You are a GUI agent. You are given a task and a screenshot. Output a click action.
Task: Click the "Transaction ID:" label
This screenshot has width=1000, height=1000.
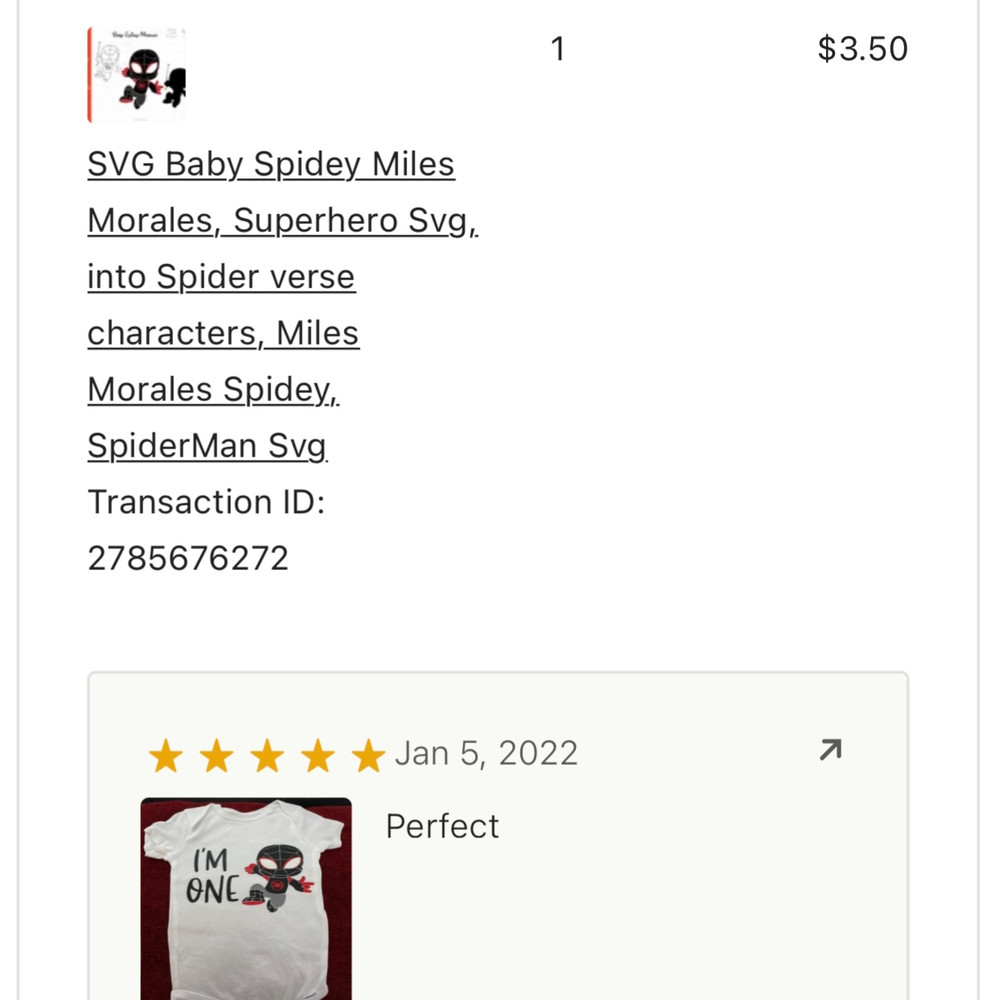tap(206, 501)
